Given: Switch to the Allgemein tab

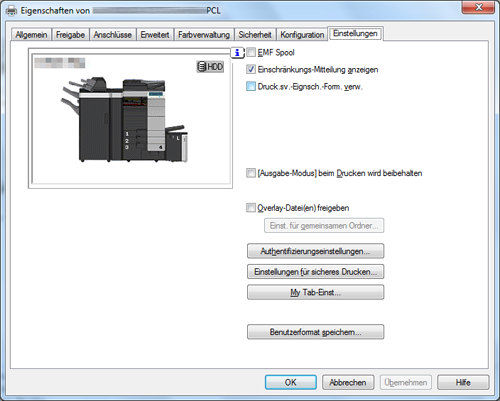Looking at the screenshot, I should [x=31, y=35].
